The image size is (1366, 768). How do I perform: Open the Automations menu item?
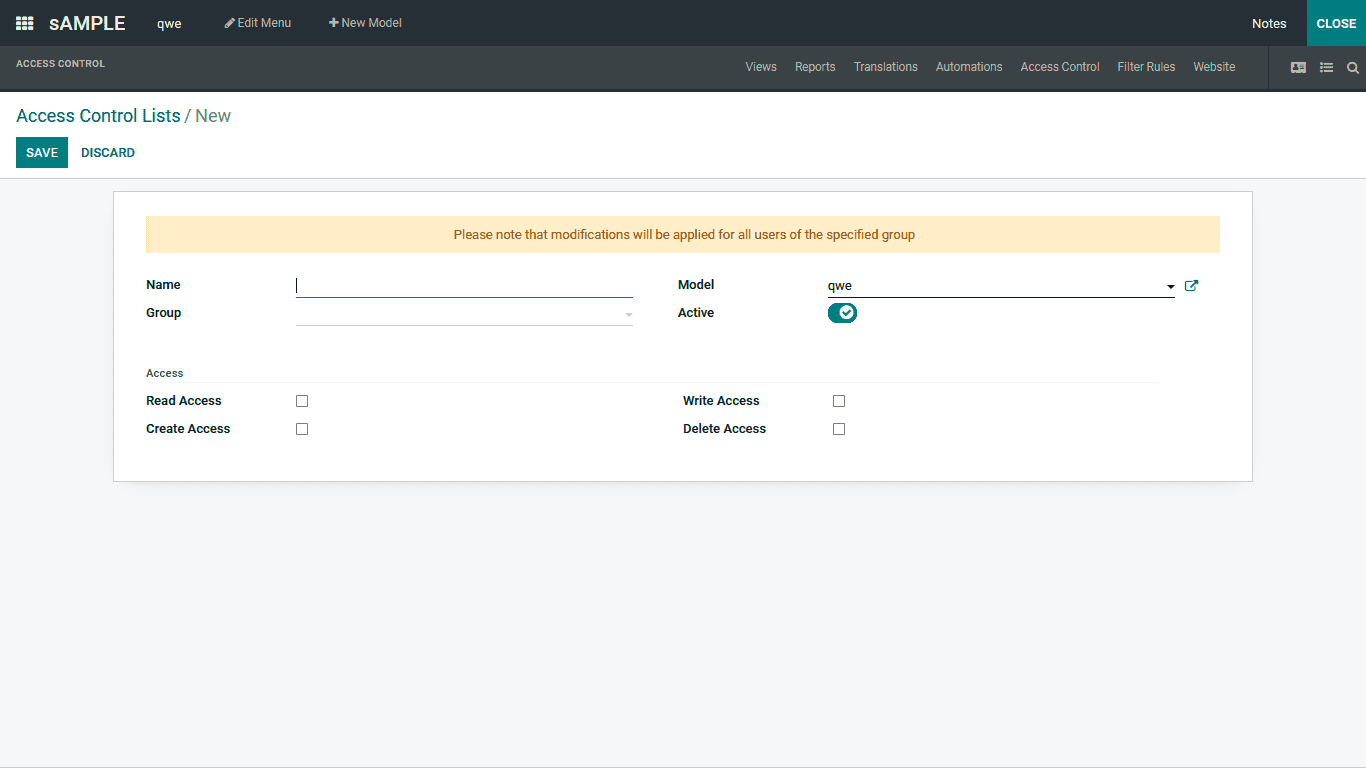pyautogui.click(x=968, y=67)
